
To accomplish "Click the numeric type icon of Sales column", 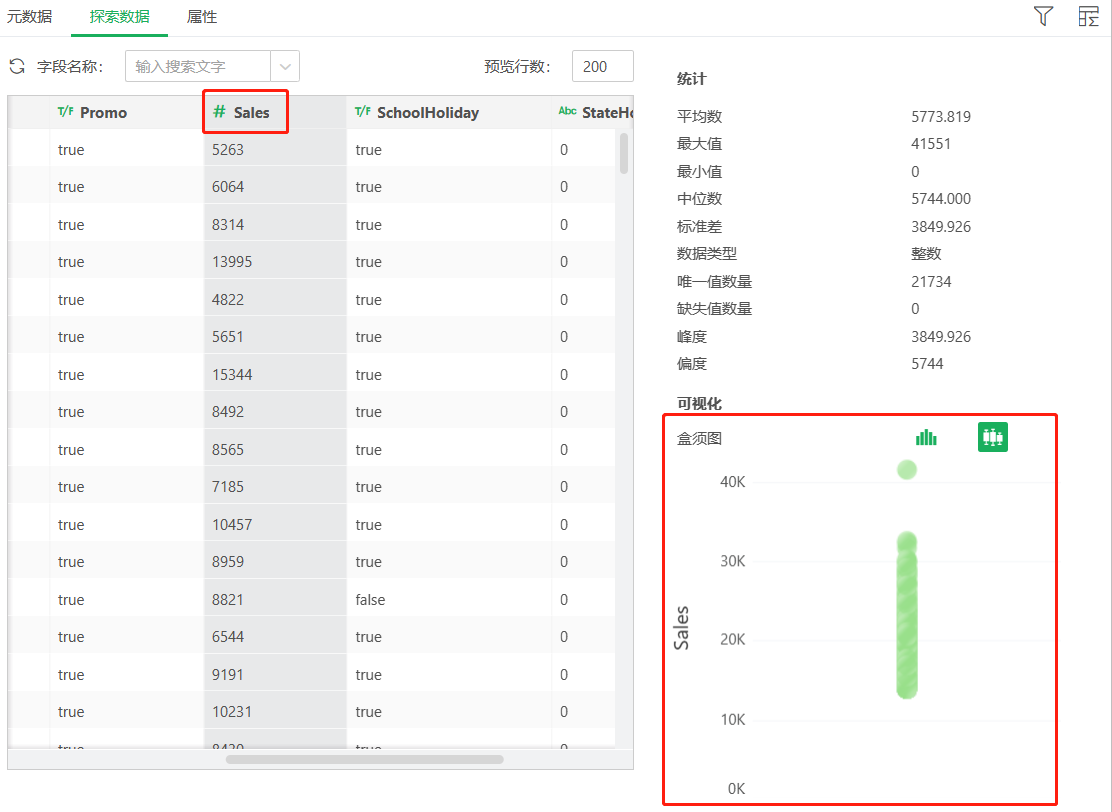I will (x=219, y=112).
